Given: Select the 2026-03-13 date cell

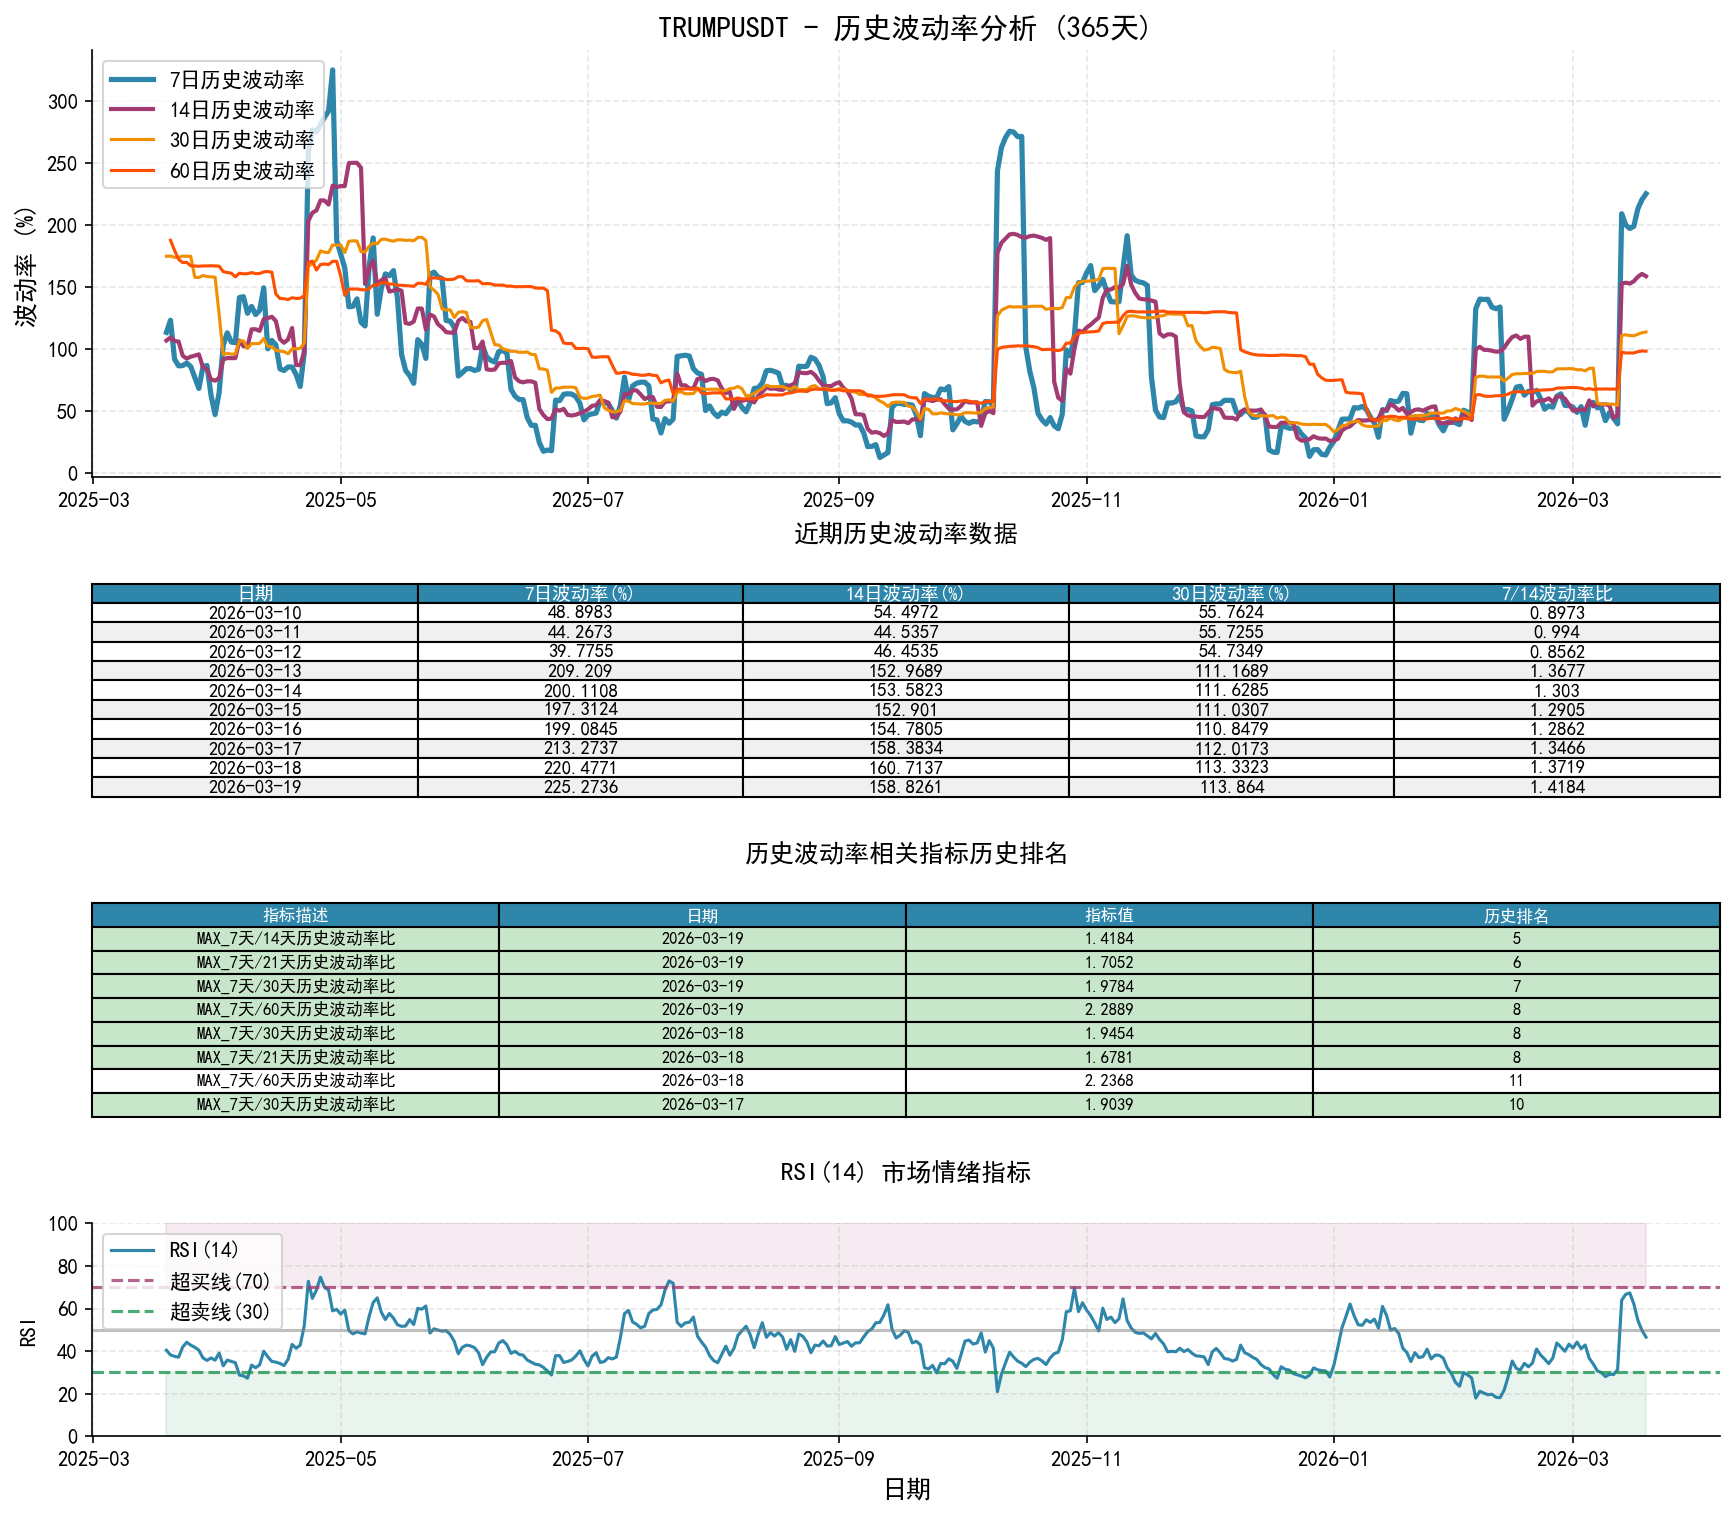Looking at the screenshot, I should point(255,671).
